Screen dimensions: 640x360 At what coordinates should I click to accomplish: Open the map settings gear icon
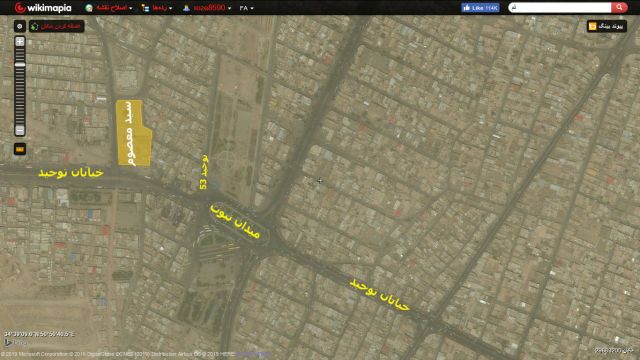[x=20, y=26]
